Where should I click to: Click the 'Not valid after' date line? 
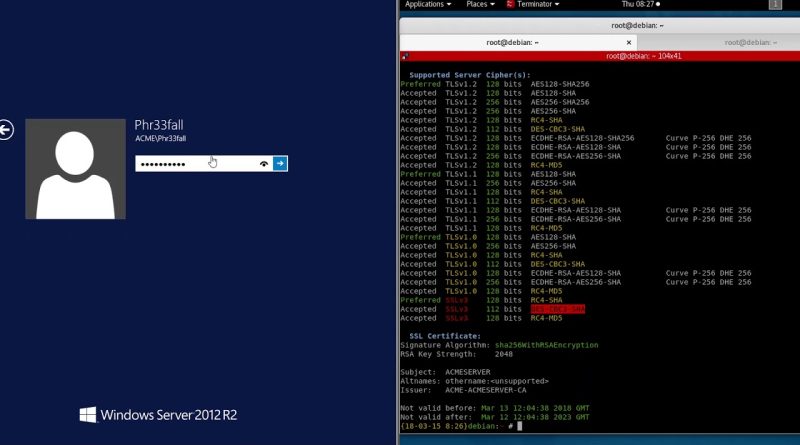495,417
